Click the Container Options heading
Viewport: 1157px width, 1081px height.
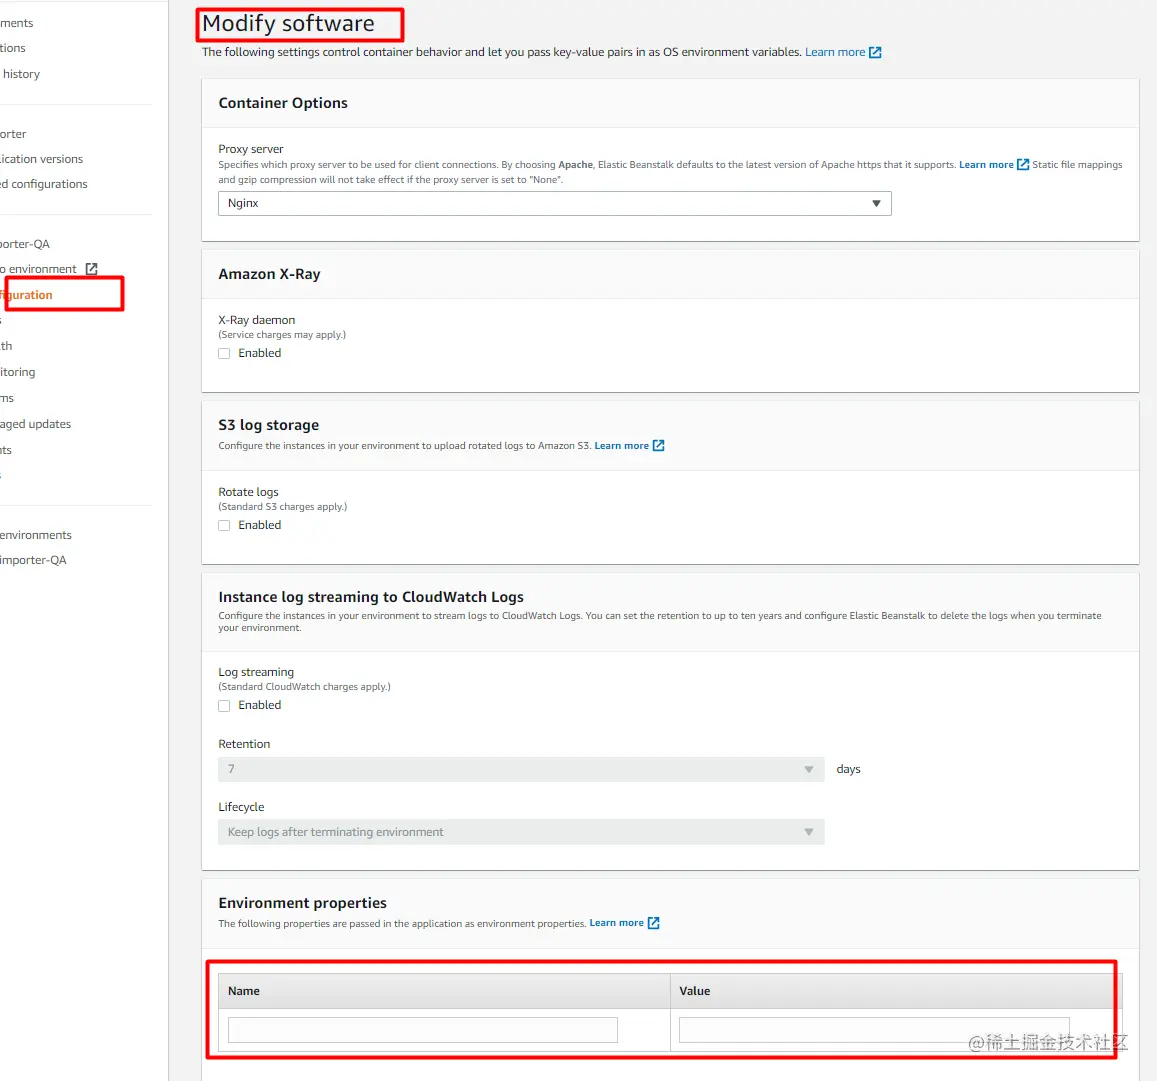tap(283, 103)
